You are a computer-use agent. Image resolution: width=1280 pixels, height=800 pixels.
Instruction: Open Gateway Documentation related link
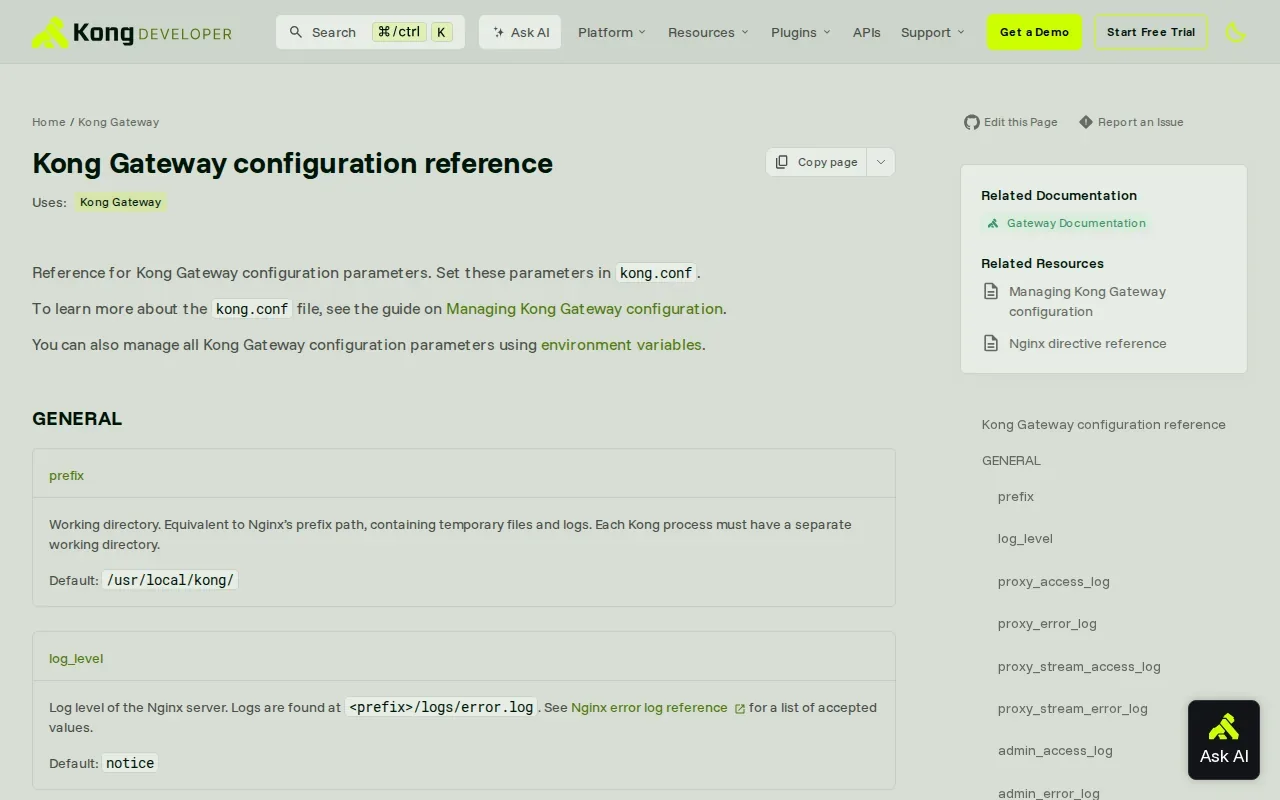coord(1076,223)
